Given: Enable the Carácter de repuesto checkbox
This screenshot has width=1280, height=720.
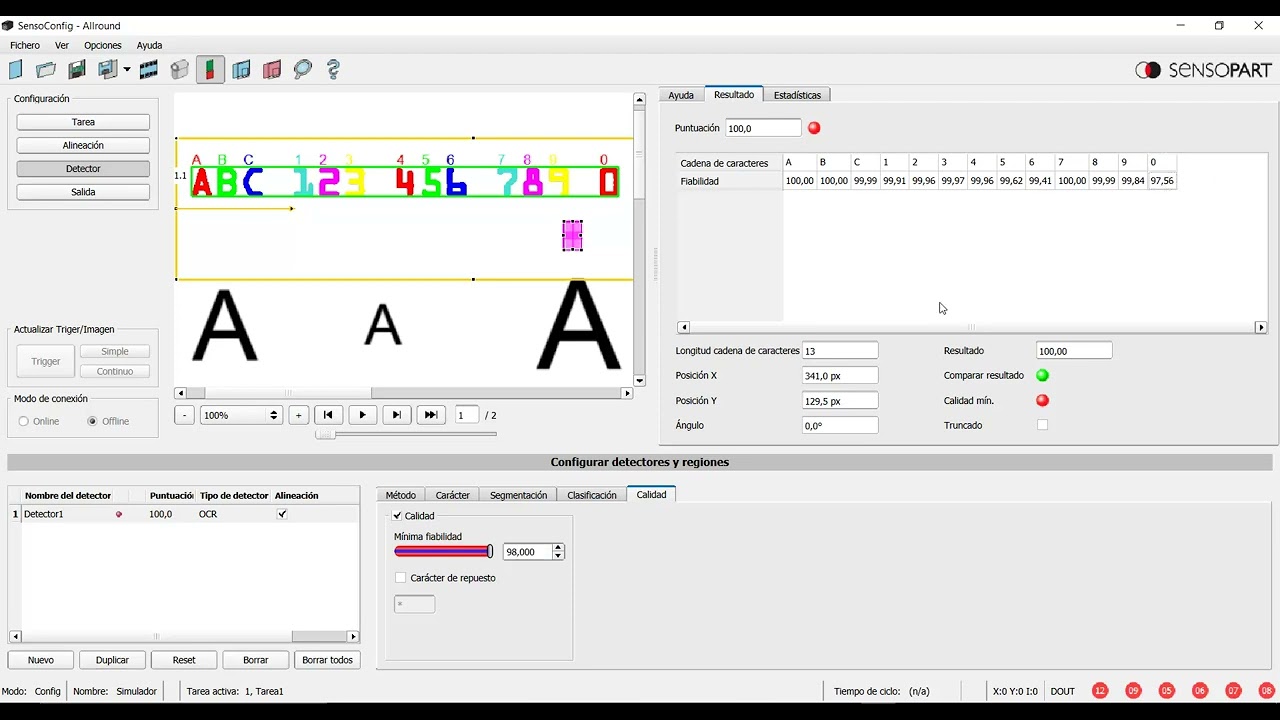Looking at the screenshot, I should [x=400, y=578].
